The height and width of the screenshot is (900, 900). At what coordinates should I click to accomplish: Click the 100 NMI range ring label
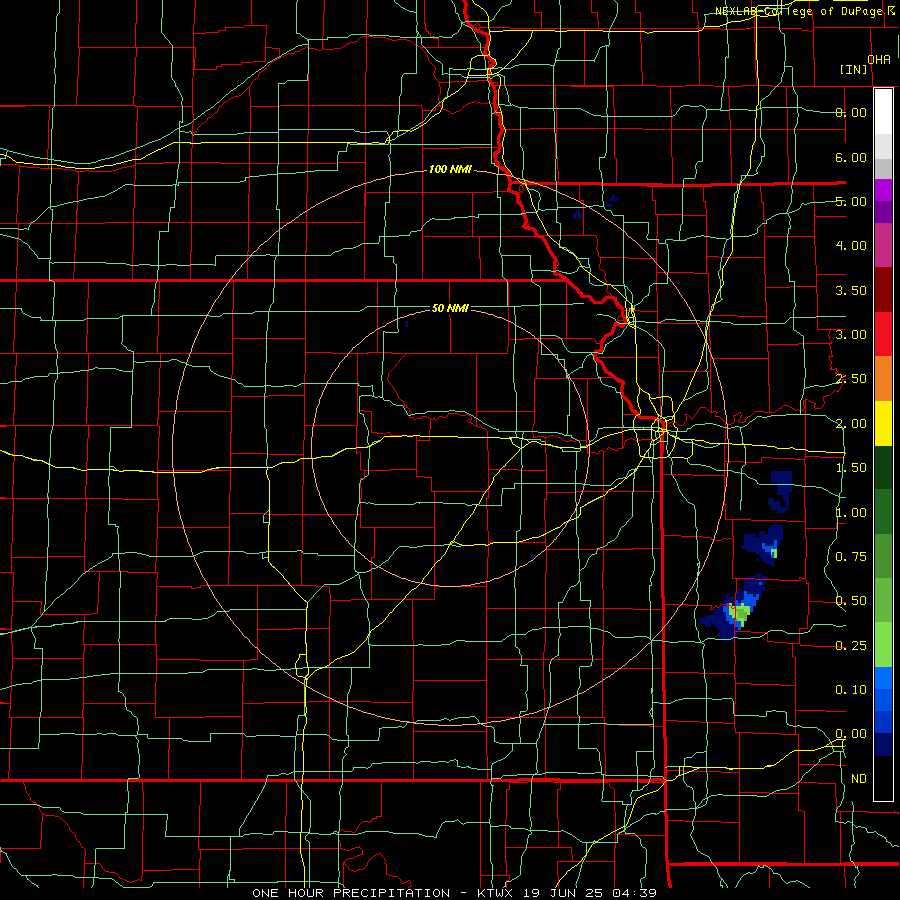tap(450, 169)
